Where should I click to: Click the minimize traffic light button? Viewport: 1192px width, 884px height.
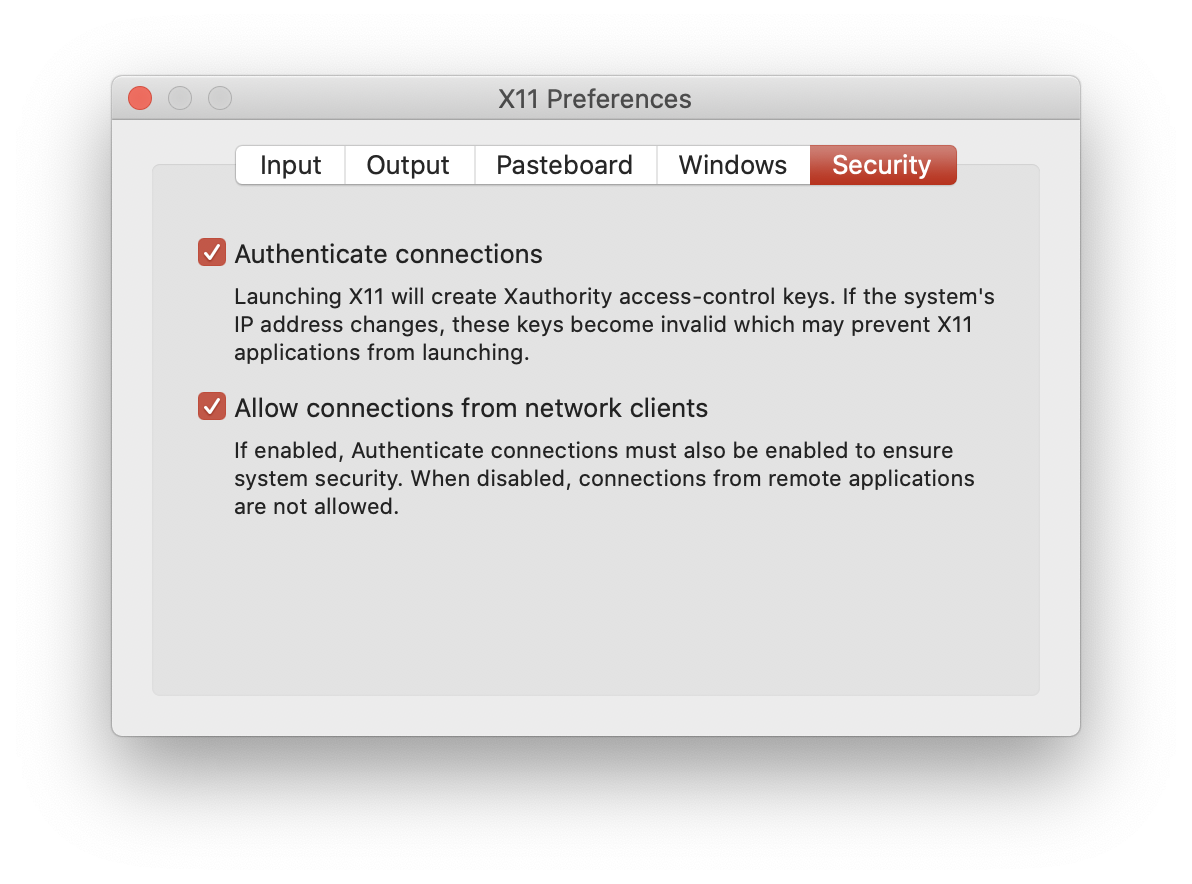tap(180, 98)
